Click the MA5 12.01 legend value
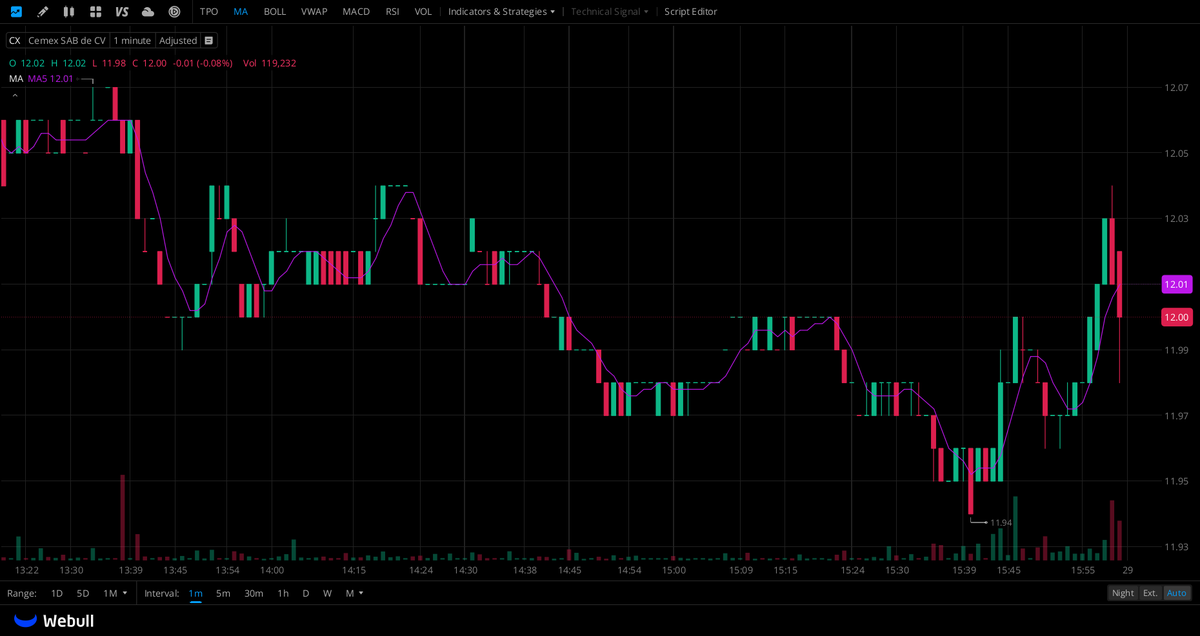 (50, 78)
